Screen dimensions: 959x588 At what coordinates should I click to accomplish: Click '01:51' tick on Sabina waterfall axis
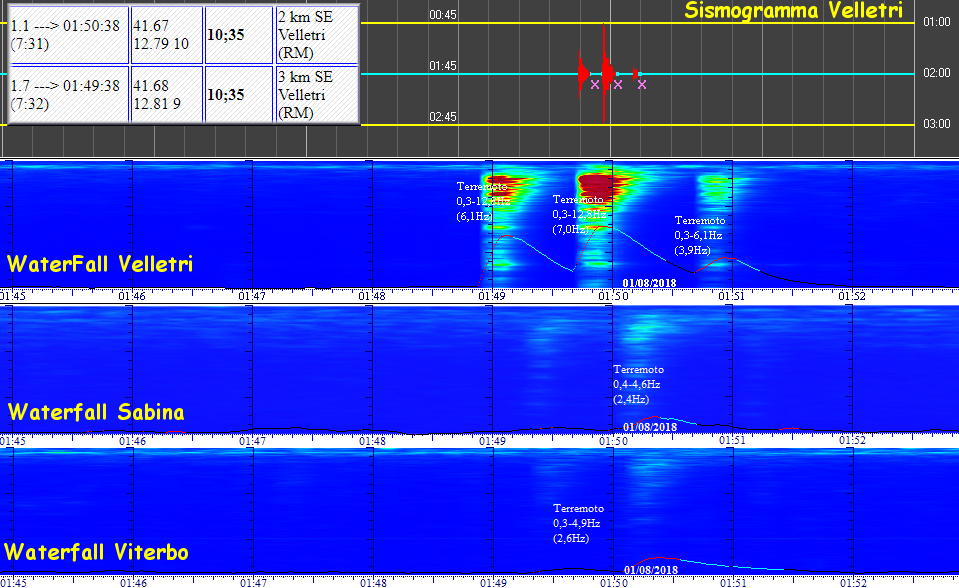[x=731, y=441]
